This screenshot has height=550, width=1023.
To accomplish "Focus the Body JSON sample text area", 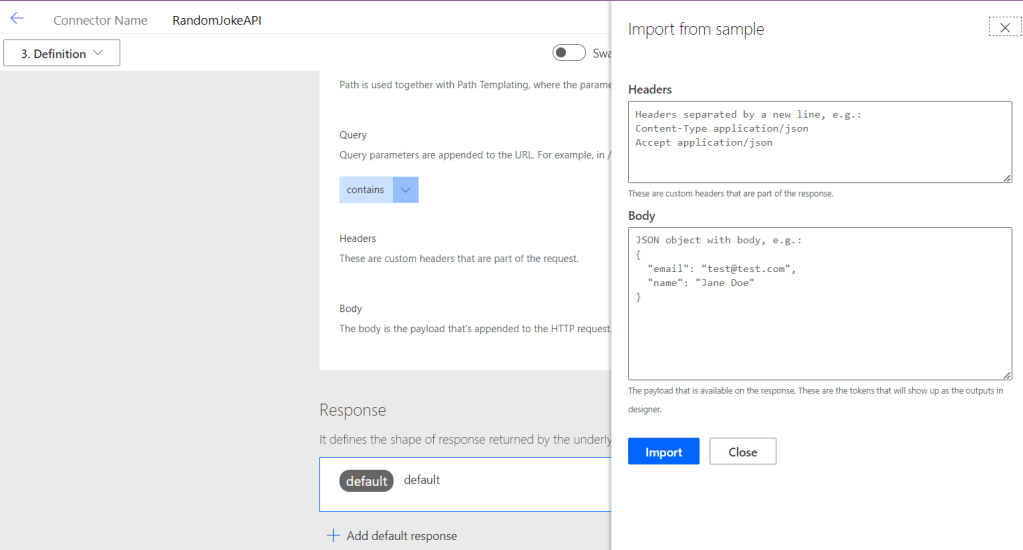I will (820, 303).
